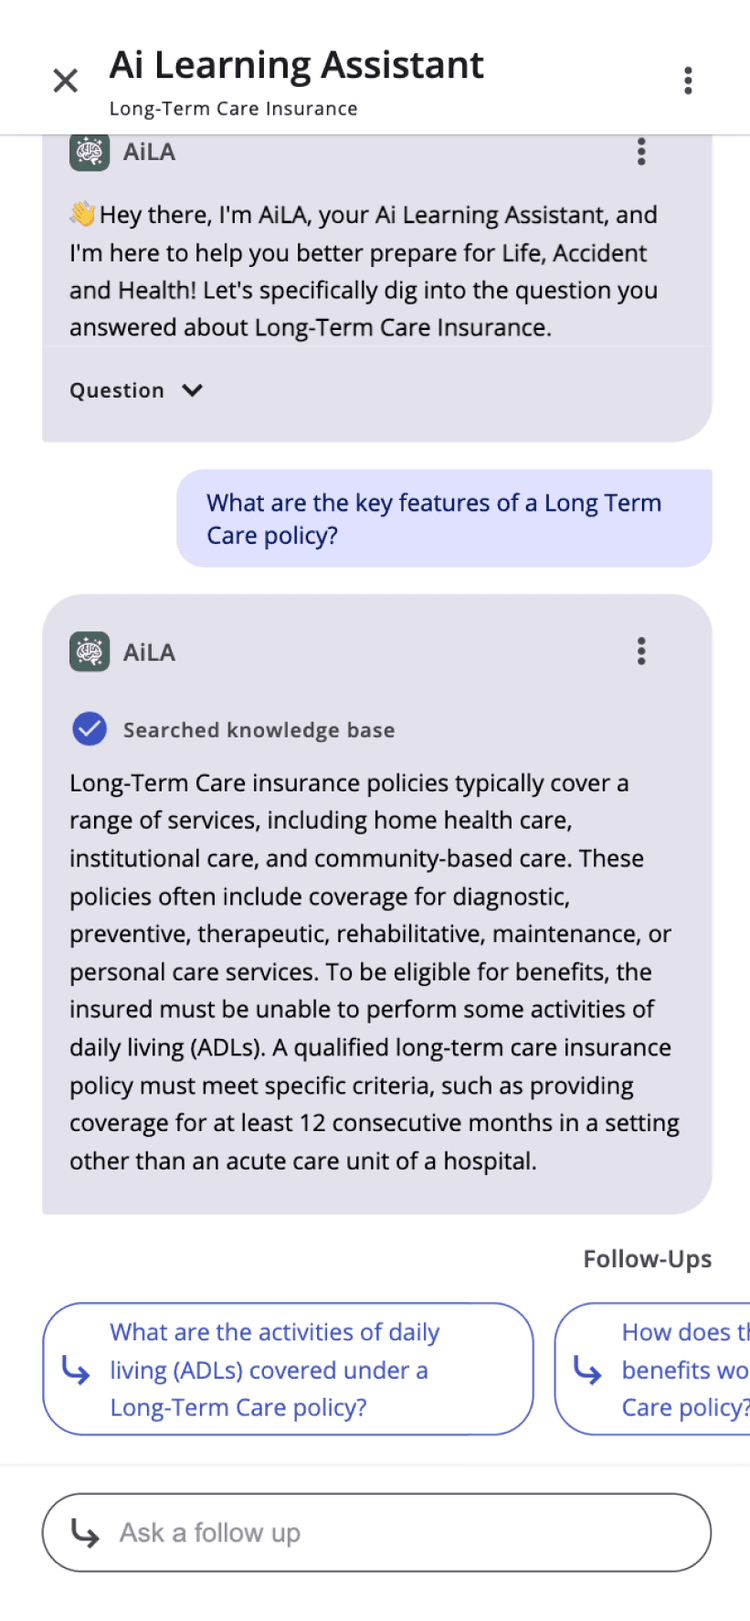Click the Searched knowledge base status text
The width and height of the screenshot is (750, 1621).
point(259,731)
